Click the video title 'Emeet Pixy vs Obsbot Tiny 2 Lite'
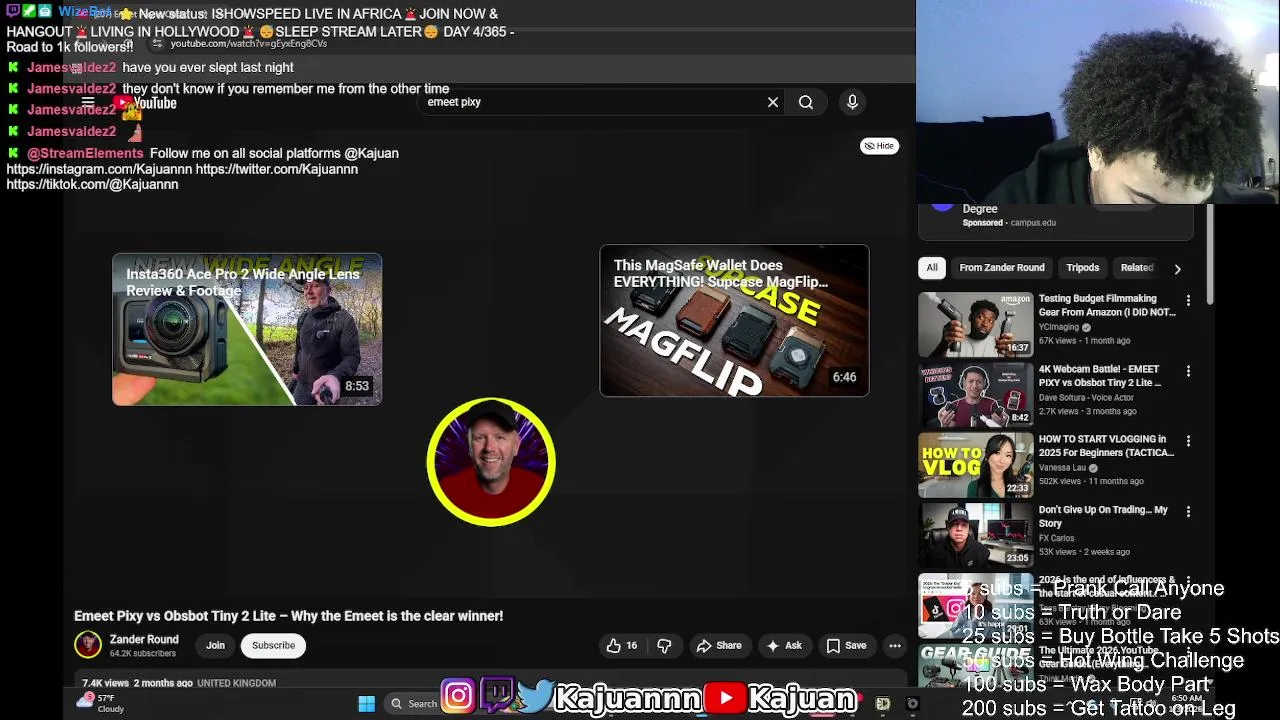Viewport: 1280px width, 720px height. click(288, 616)
